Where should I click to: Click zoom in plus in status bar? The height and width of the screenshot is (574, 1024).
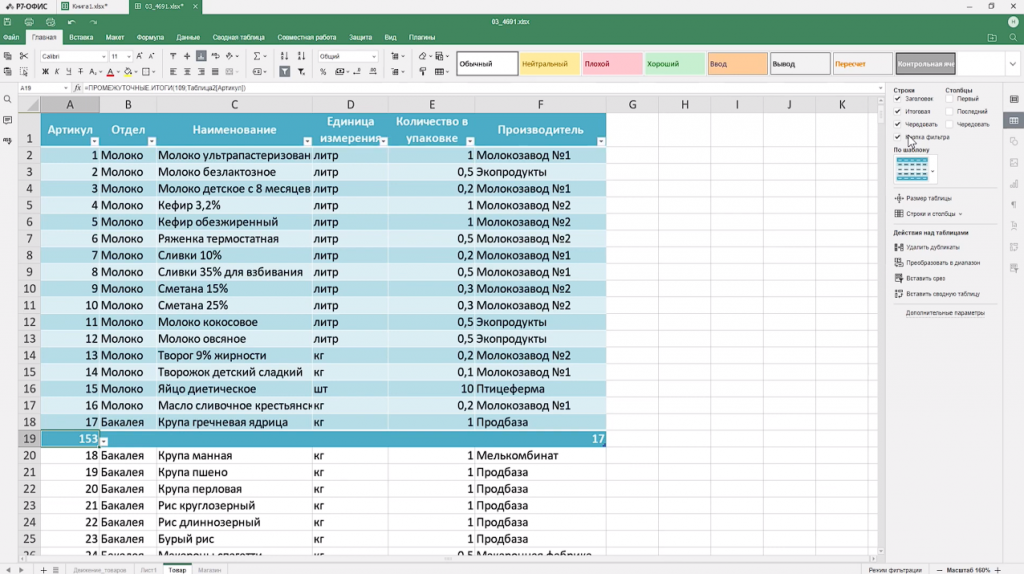pos(997,570)
